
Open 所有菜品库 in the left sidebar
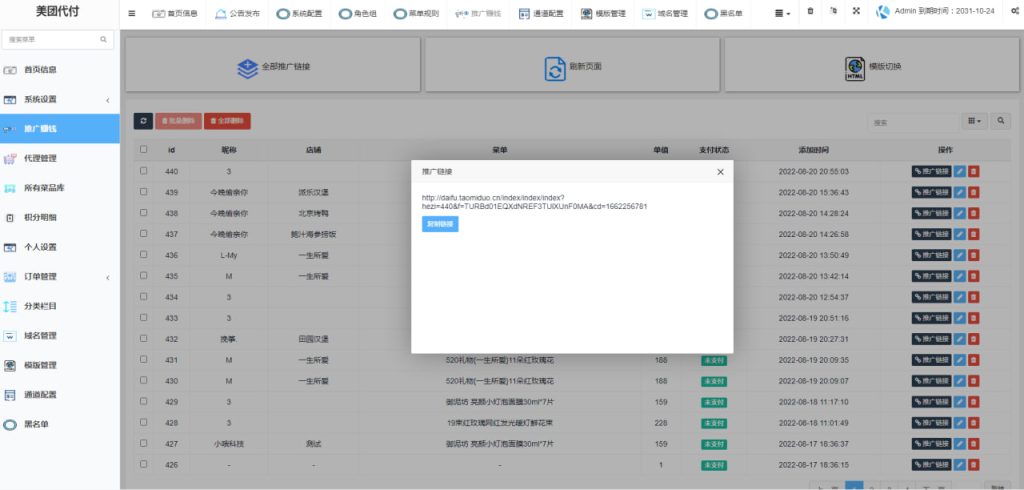[x=59, y=188]
